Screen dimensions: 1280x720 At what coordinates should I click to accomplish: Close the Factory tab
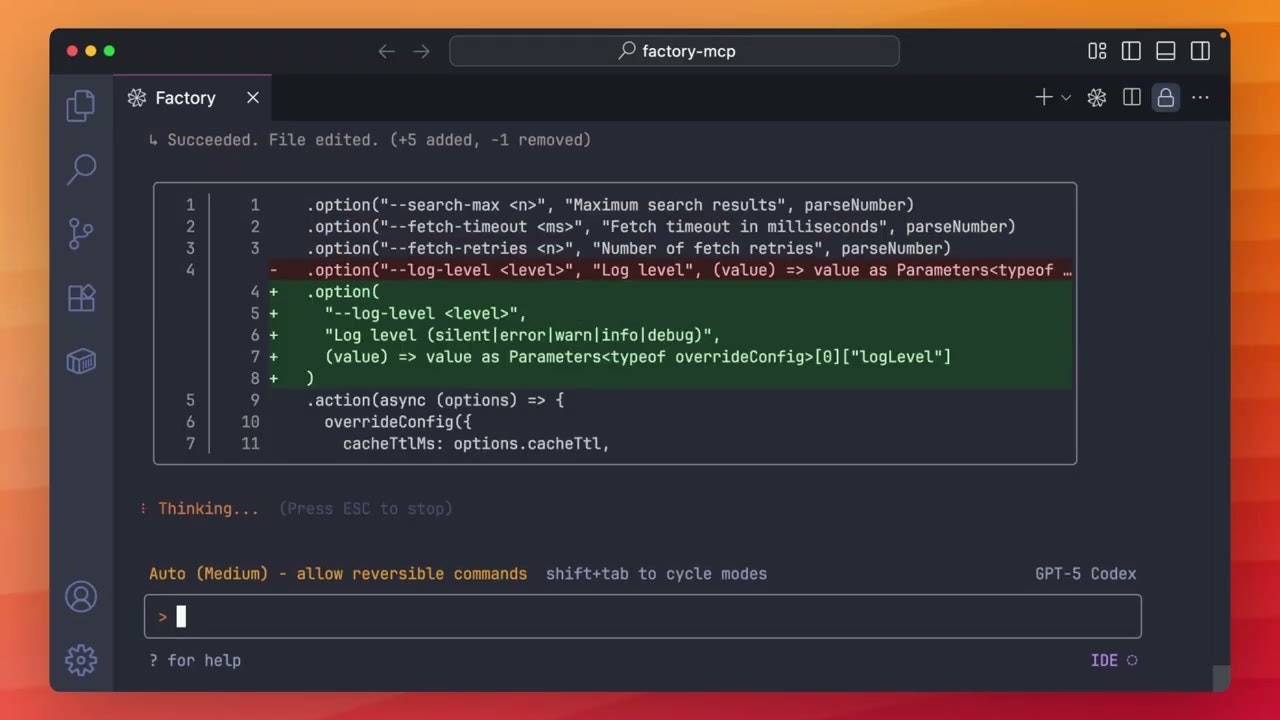pyautogui.click(x=253, y=98)
